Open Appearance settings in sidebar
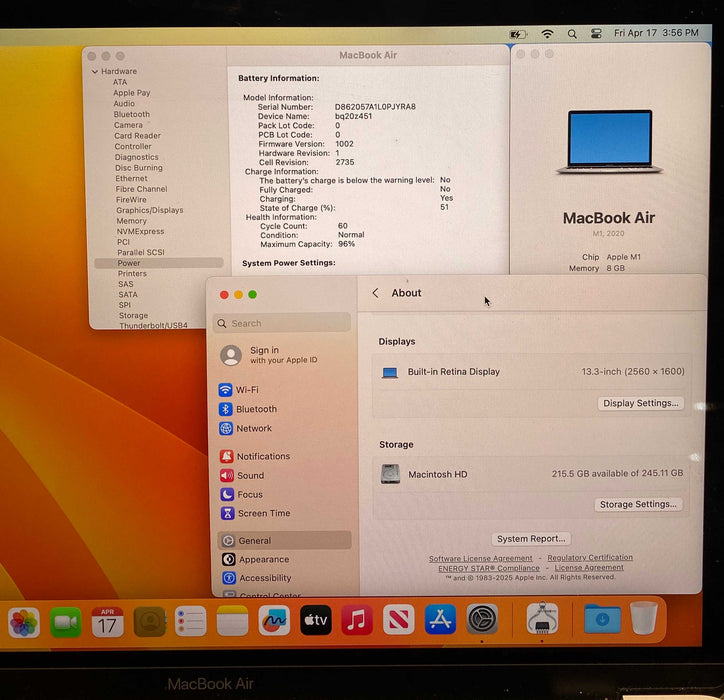 [264, 559]
